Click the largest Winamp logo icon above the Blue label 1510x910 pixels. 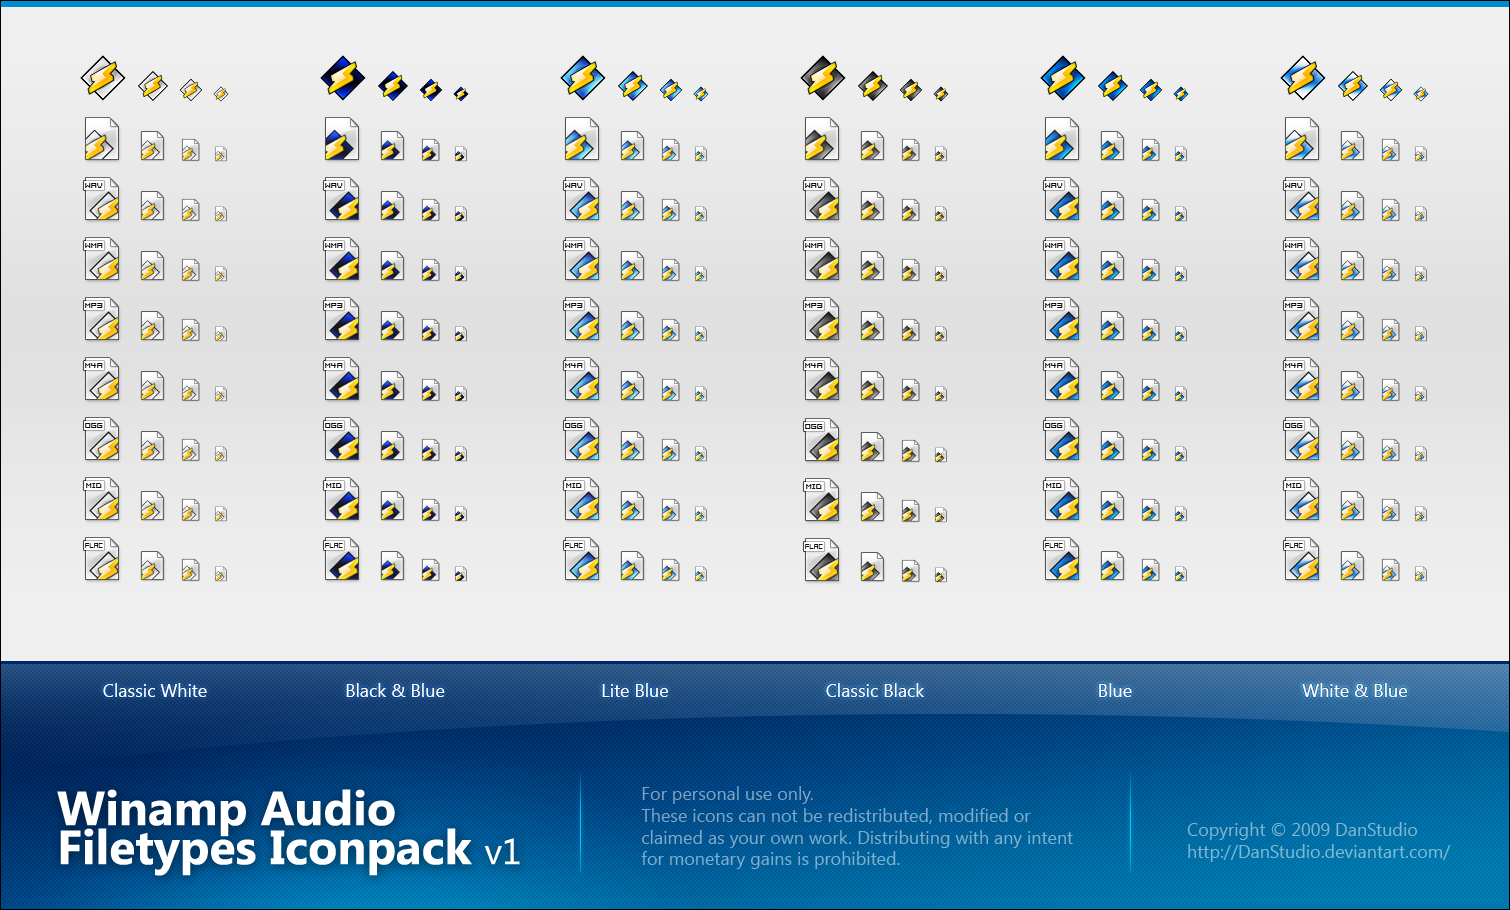point(1062,78)
